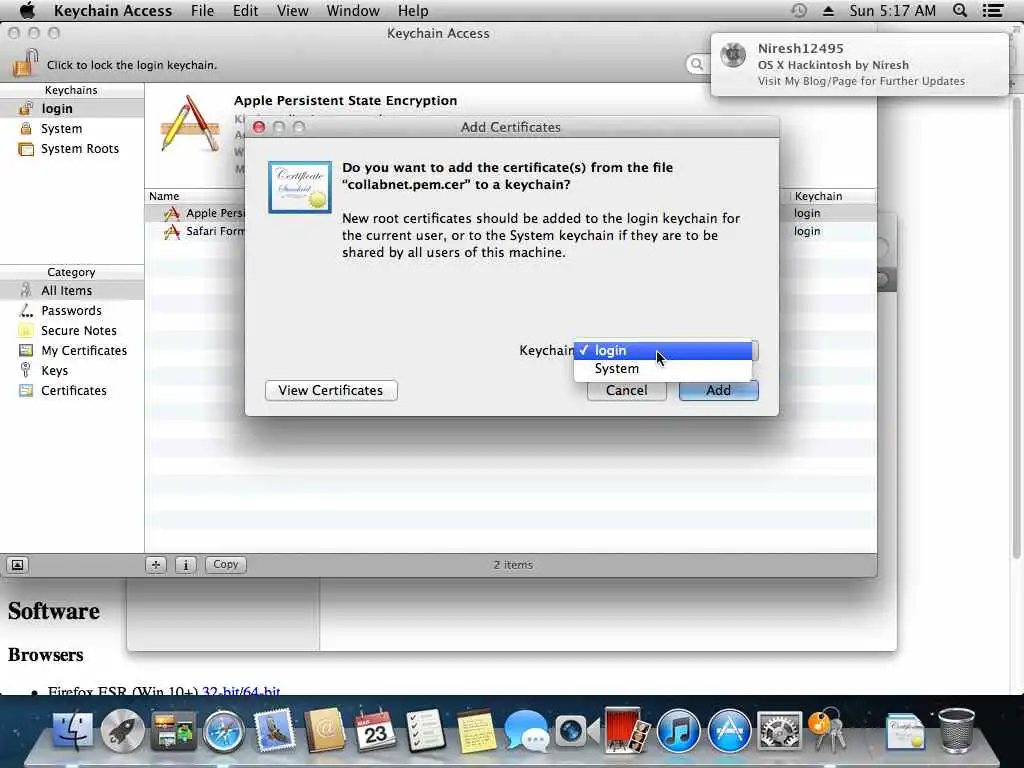Open the Apple menu
The image size is (1024, 768).
pos(27,10)
